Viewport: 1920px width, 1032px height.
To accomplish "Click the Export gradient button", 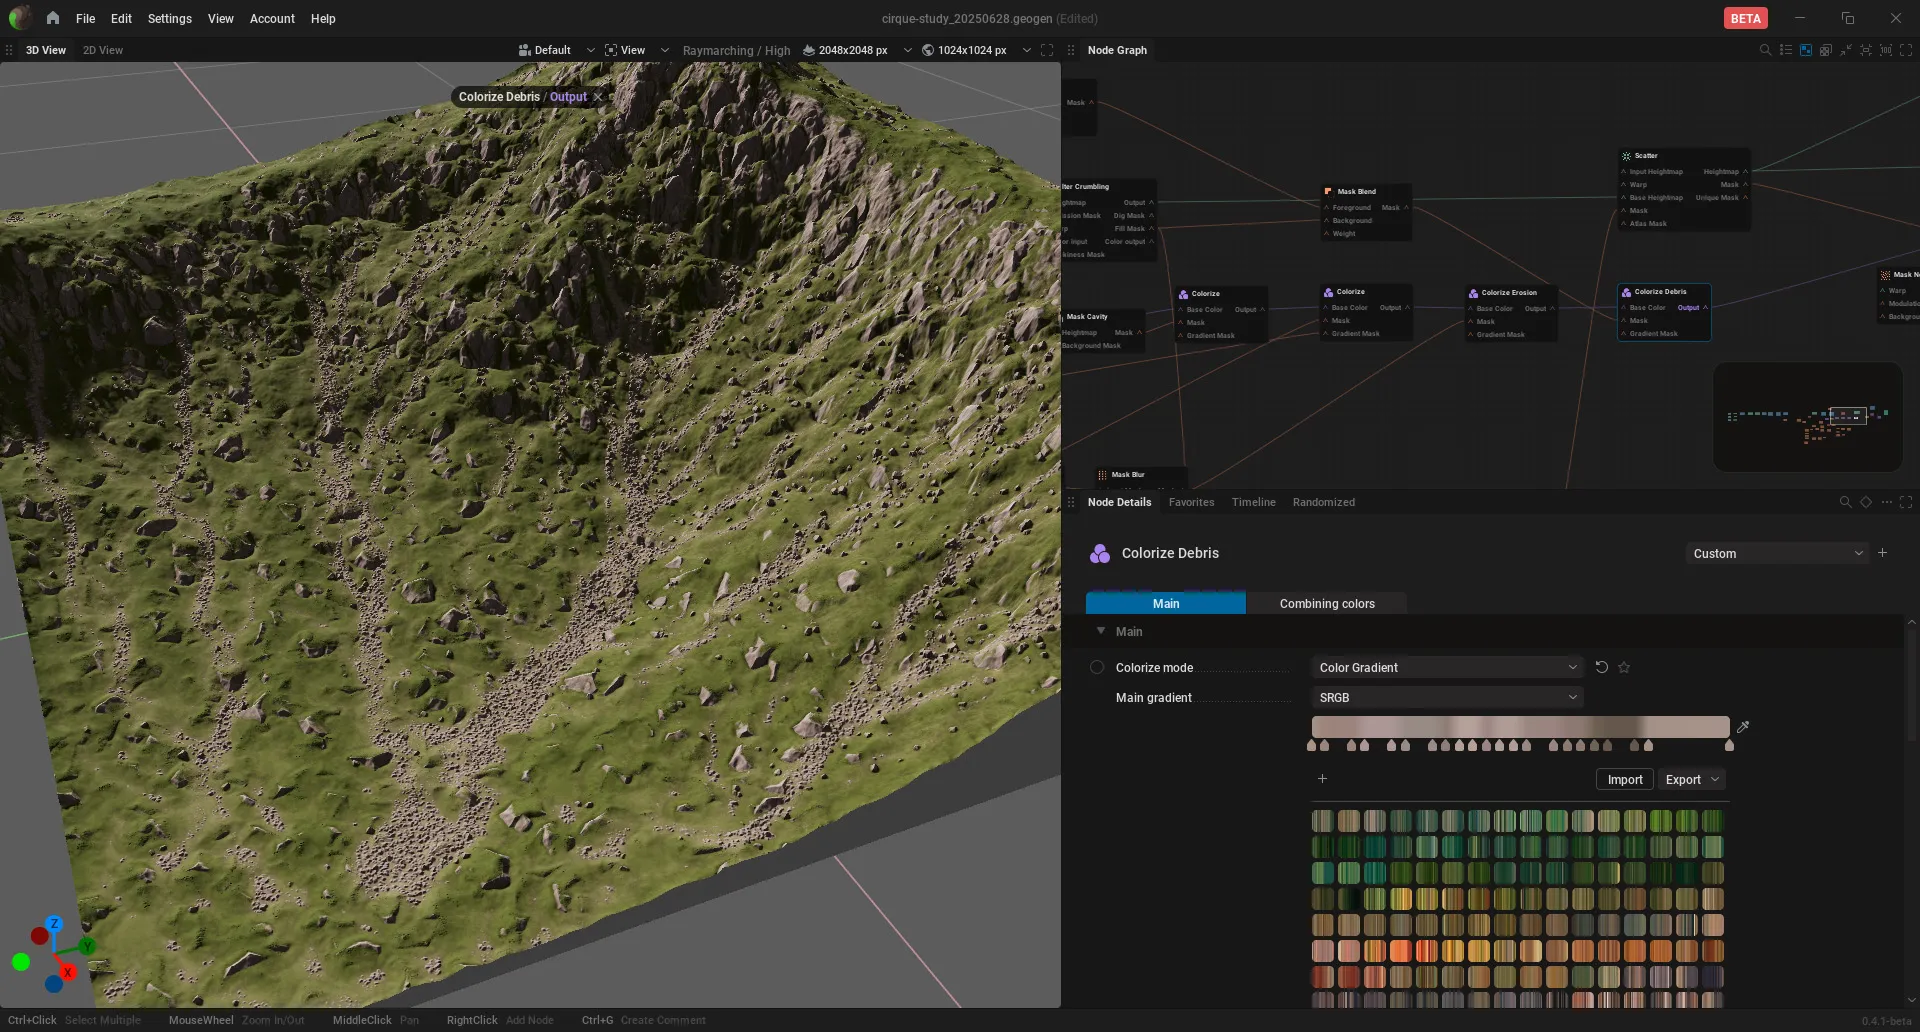I will 1691,779.
